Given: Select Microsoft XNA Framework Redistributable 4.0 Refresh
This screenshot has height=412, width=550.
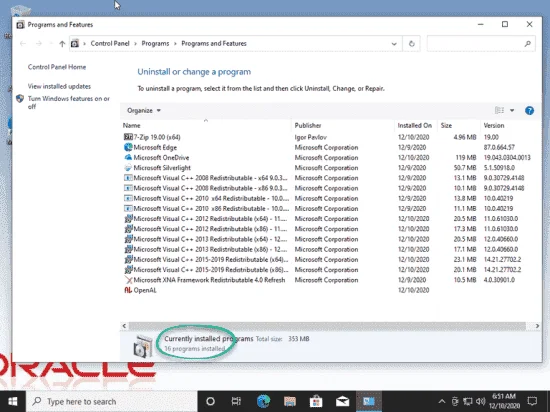Looking at the screenshot, I should point(209,280).
